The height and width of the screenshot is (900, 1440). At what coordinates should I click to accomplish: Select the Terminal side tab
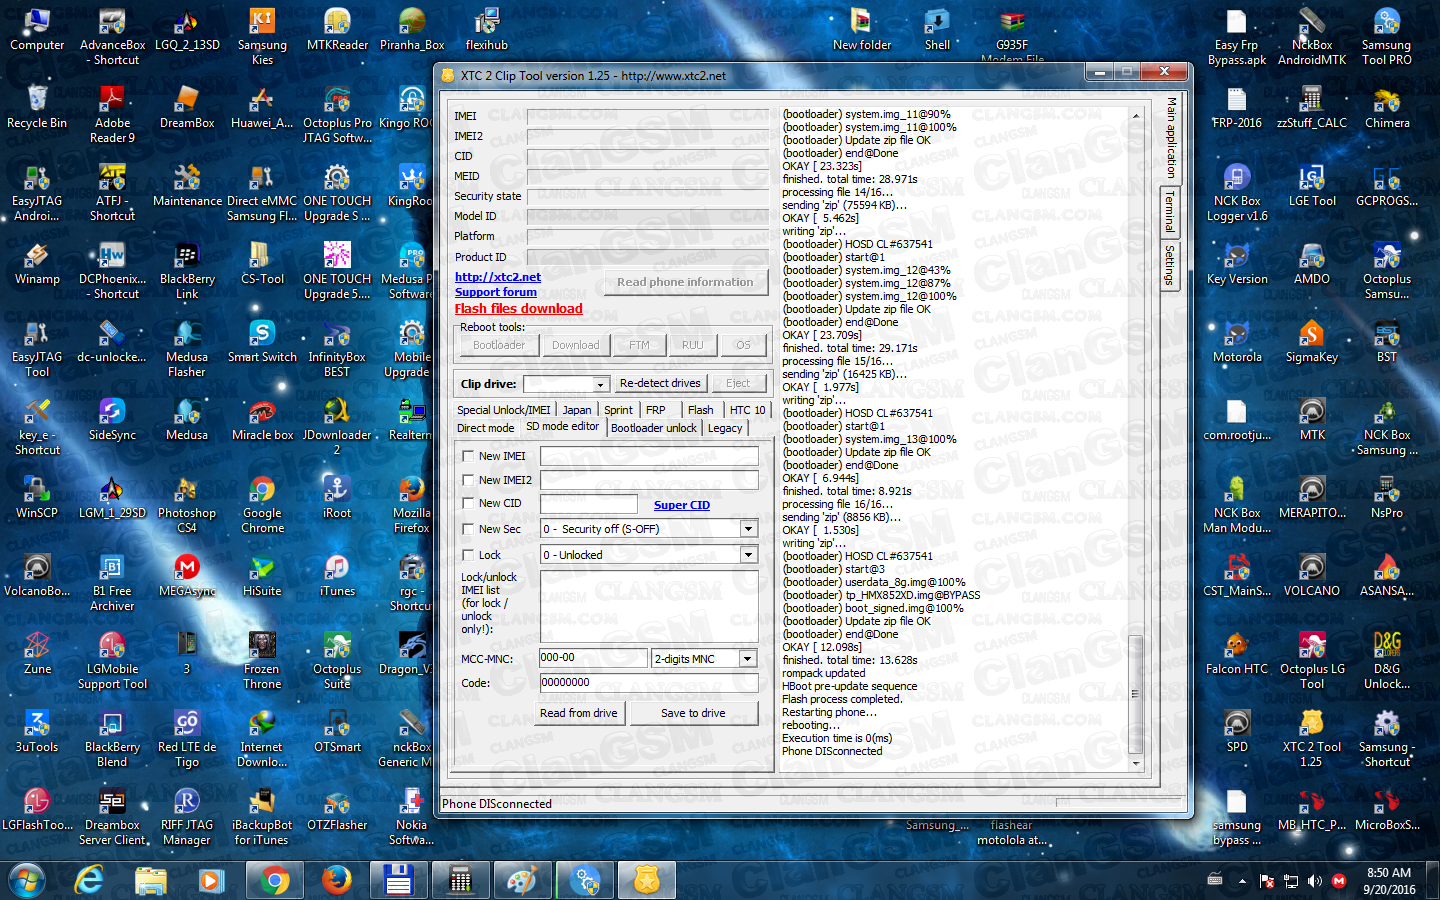pyautogui.click(x=1170, y=213)
